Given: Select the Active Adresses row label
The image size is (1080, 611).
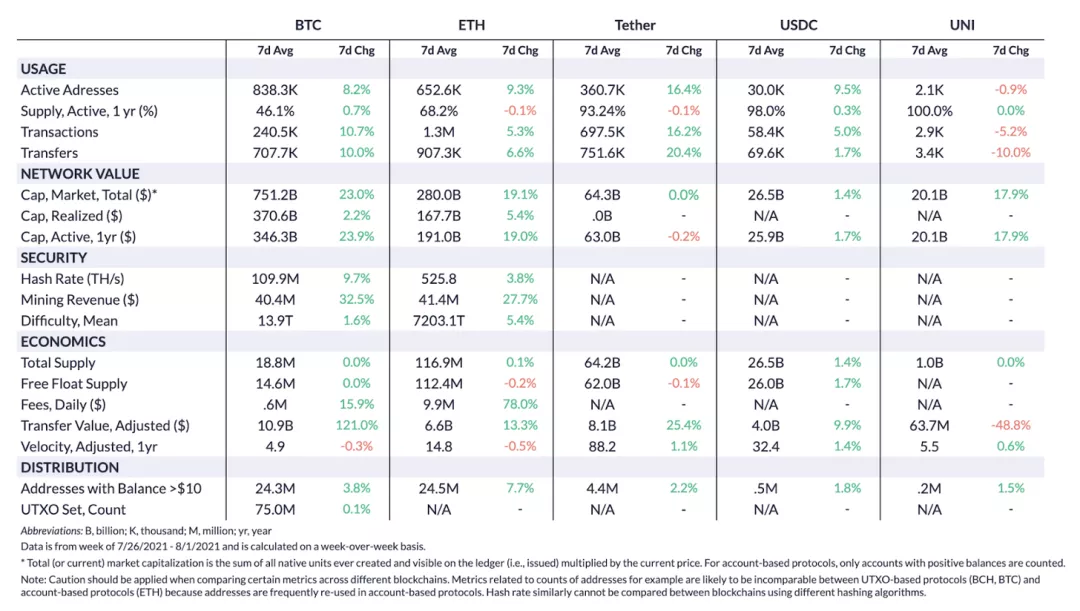Looking at the screenshot, I should coord(70,90).
